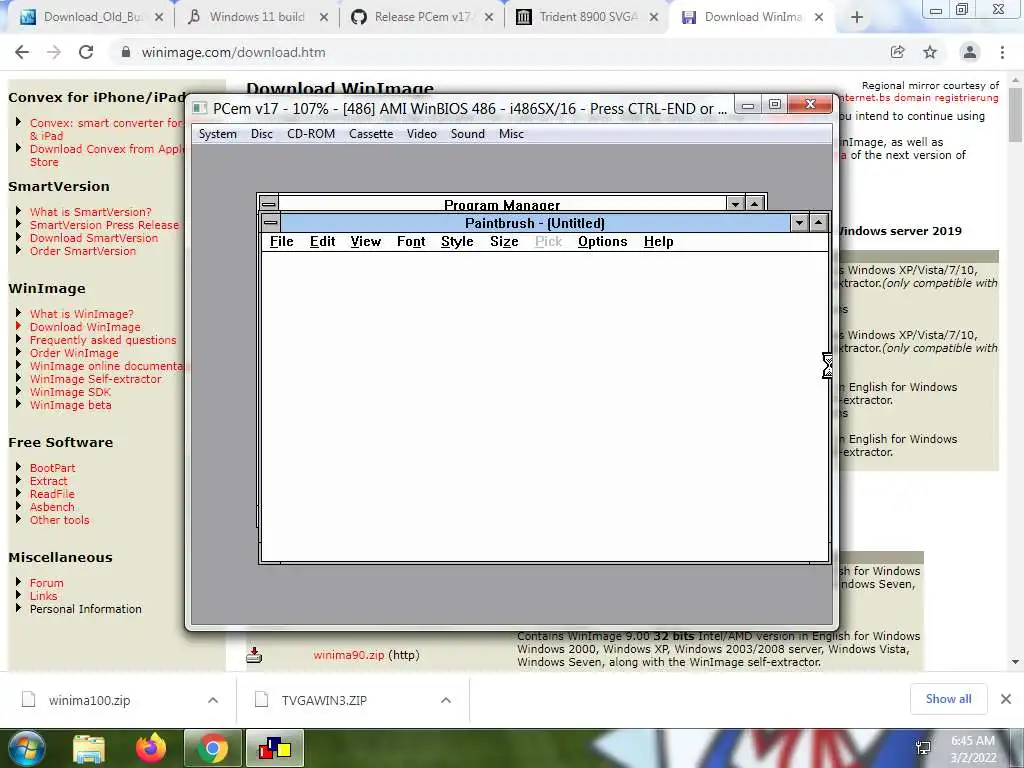
Task: Open PCem Misc menu
Action: [511, 134]
